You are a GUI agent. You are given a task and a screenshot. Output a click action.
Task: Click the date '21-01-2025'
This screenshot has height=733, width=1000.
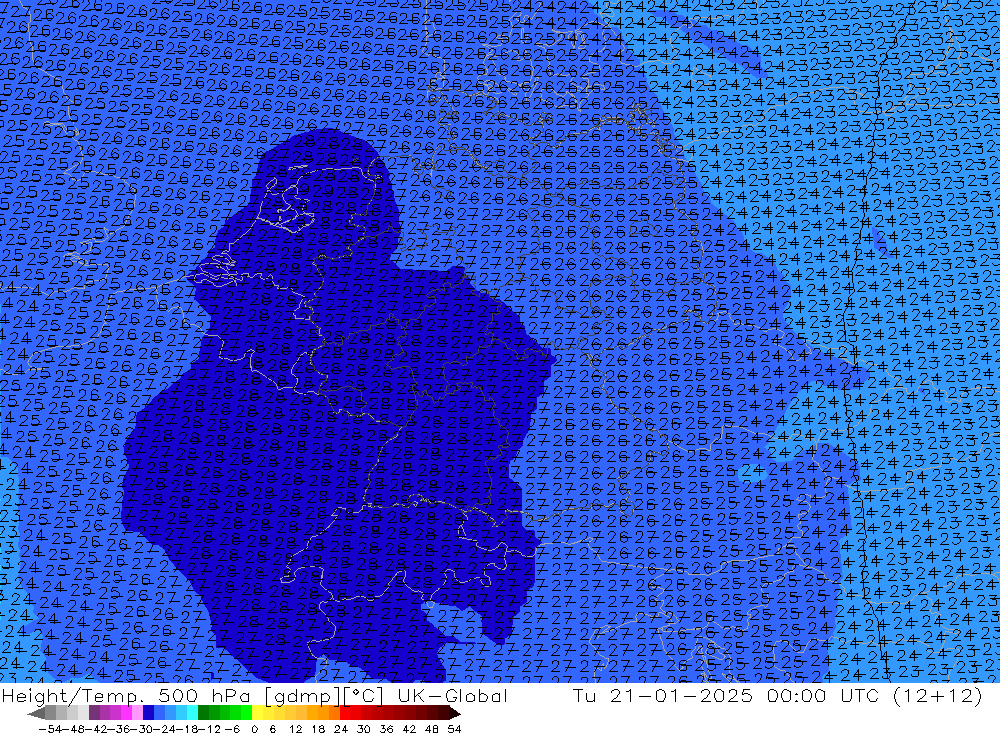(x=681, y=695)
